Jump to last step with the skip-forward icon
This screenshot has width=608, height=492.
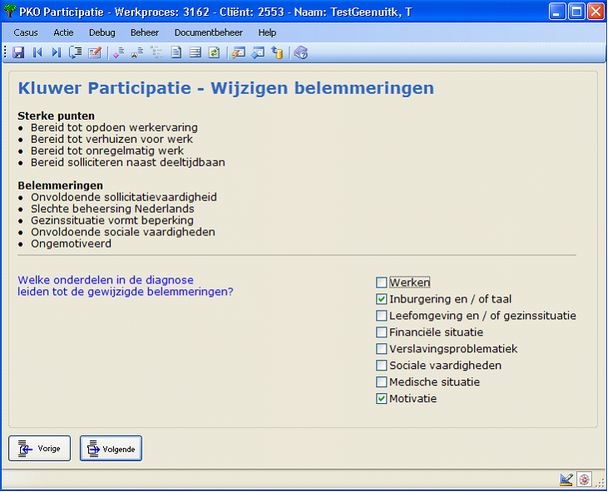pos(56,52)
